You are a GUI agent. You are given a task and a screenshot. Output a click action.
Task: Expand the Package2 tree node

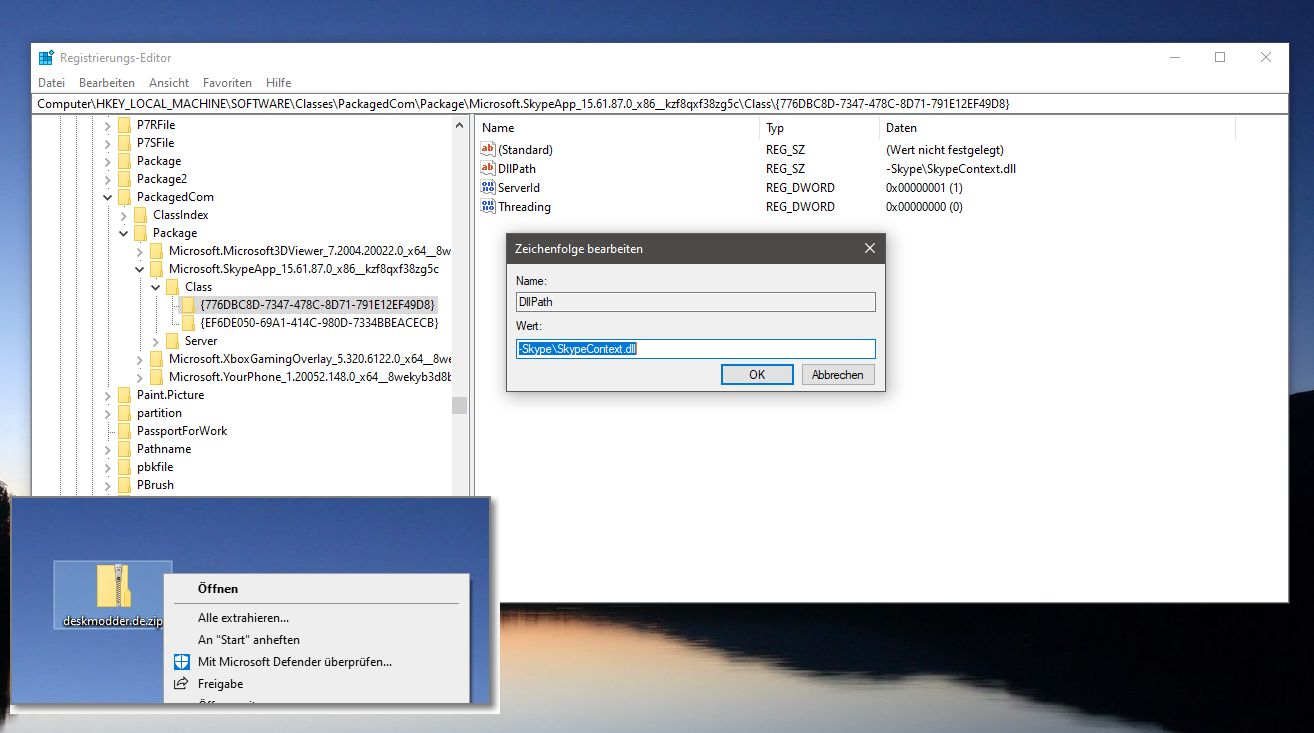tap(108, 179)
